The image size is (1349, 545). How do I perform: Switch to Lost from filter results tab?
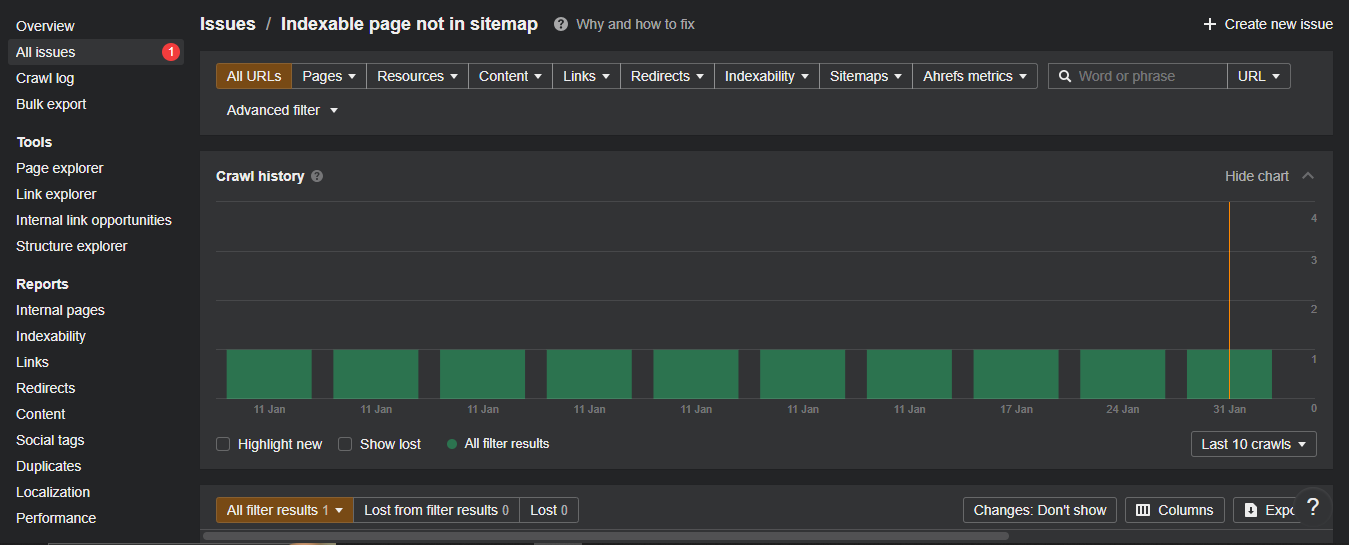(436, 510)
